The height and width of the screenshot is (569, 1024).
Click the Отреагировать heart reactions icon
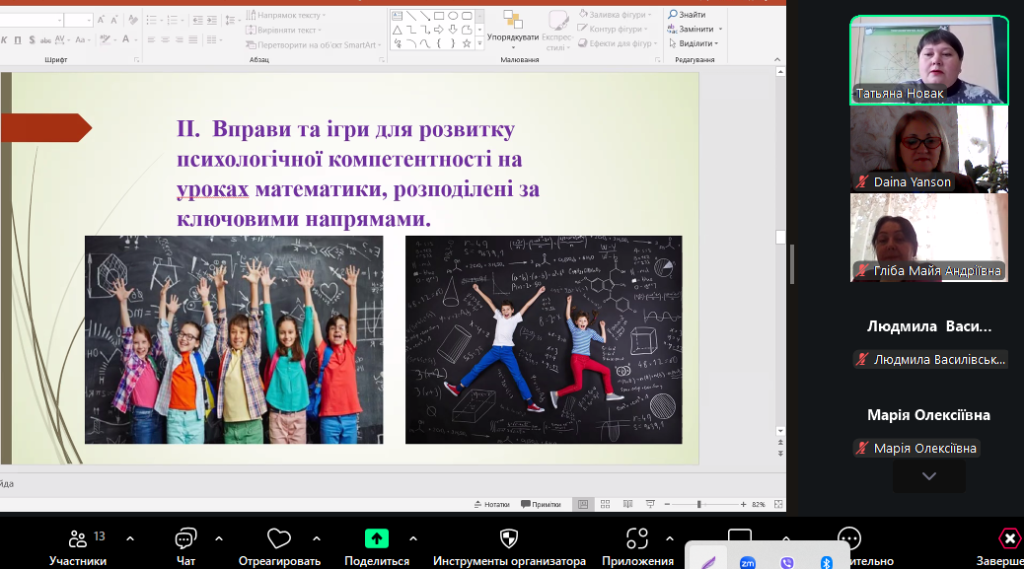[279, 540]
